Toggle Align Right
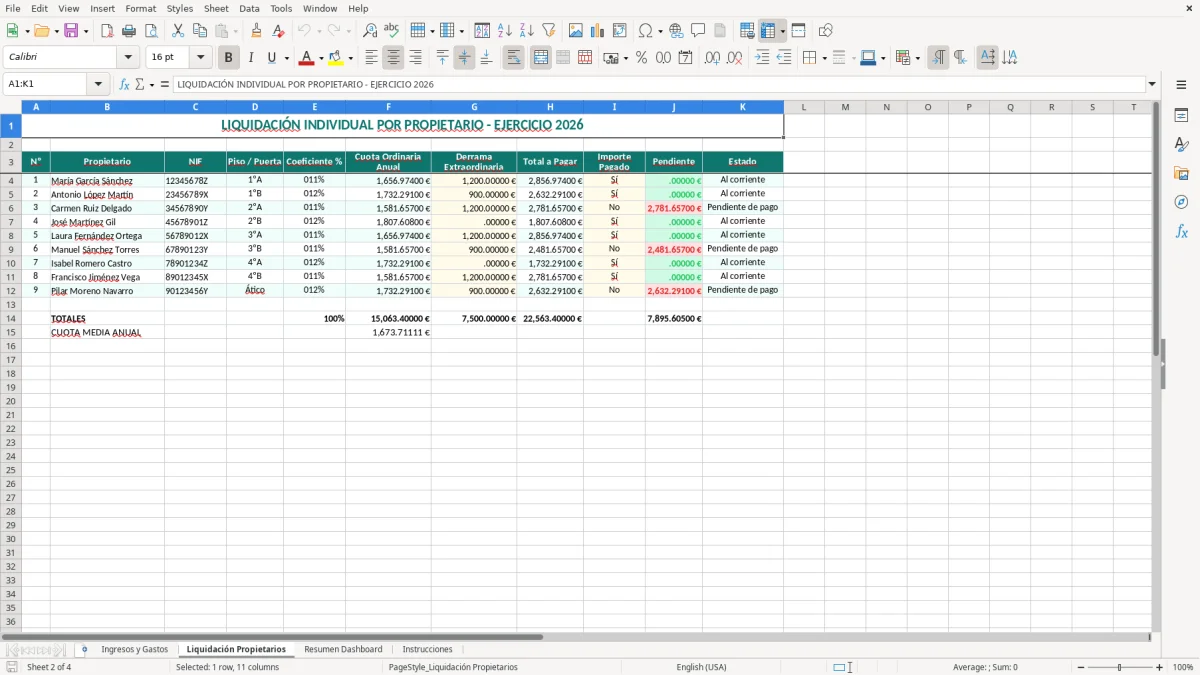Image resolution: width=1200 pixels, height=675 pixels. pyautogui.click(x=415, y=58)
